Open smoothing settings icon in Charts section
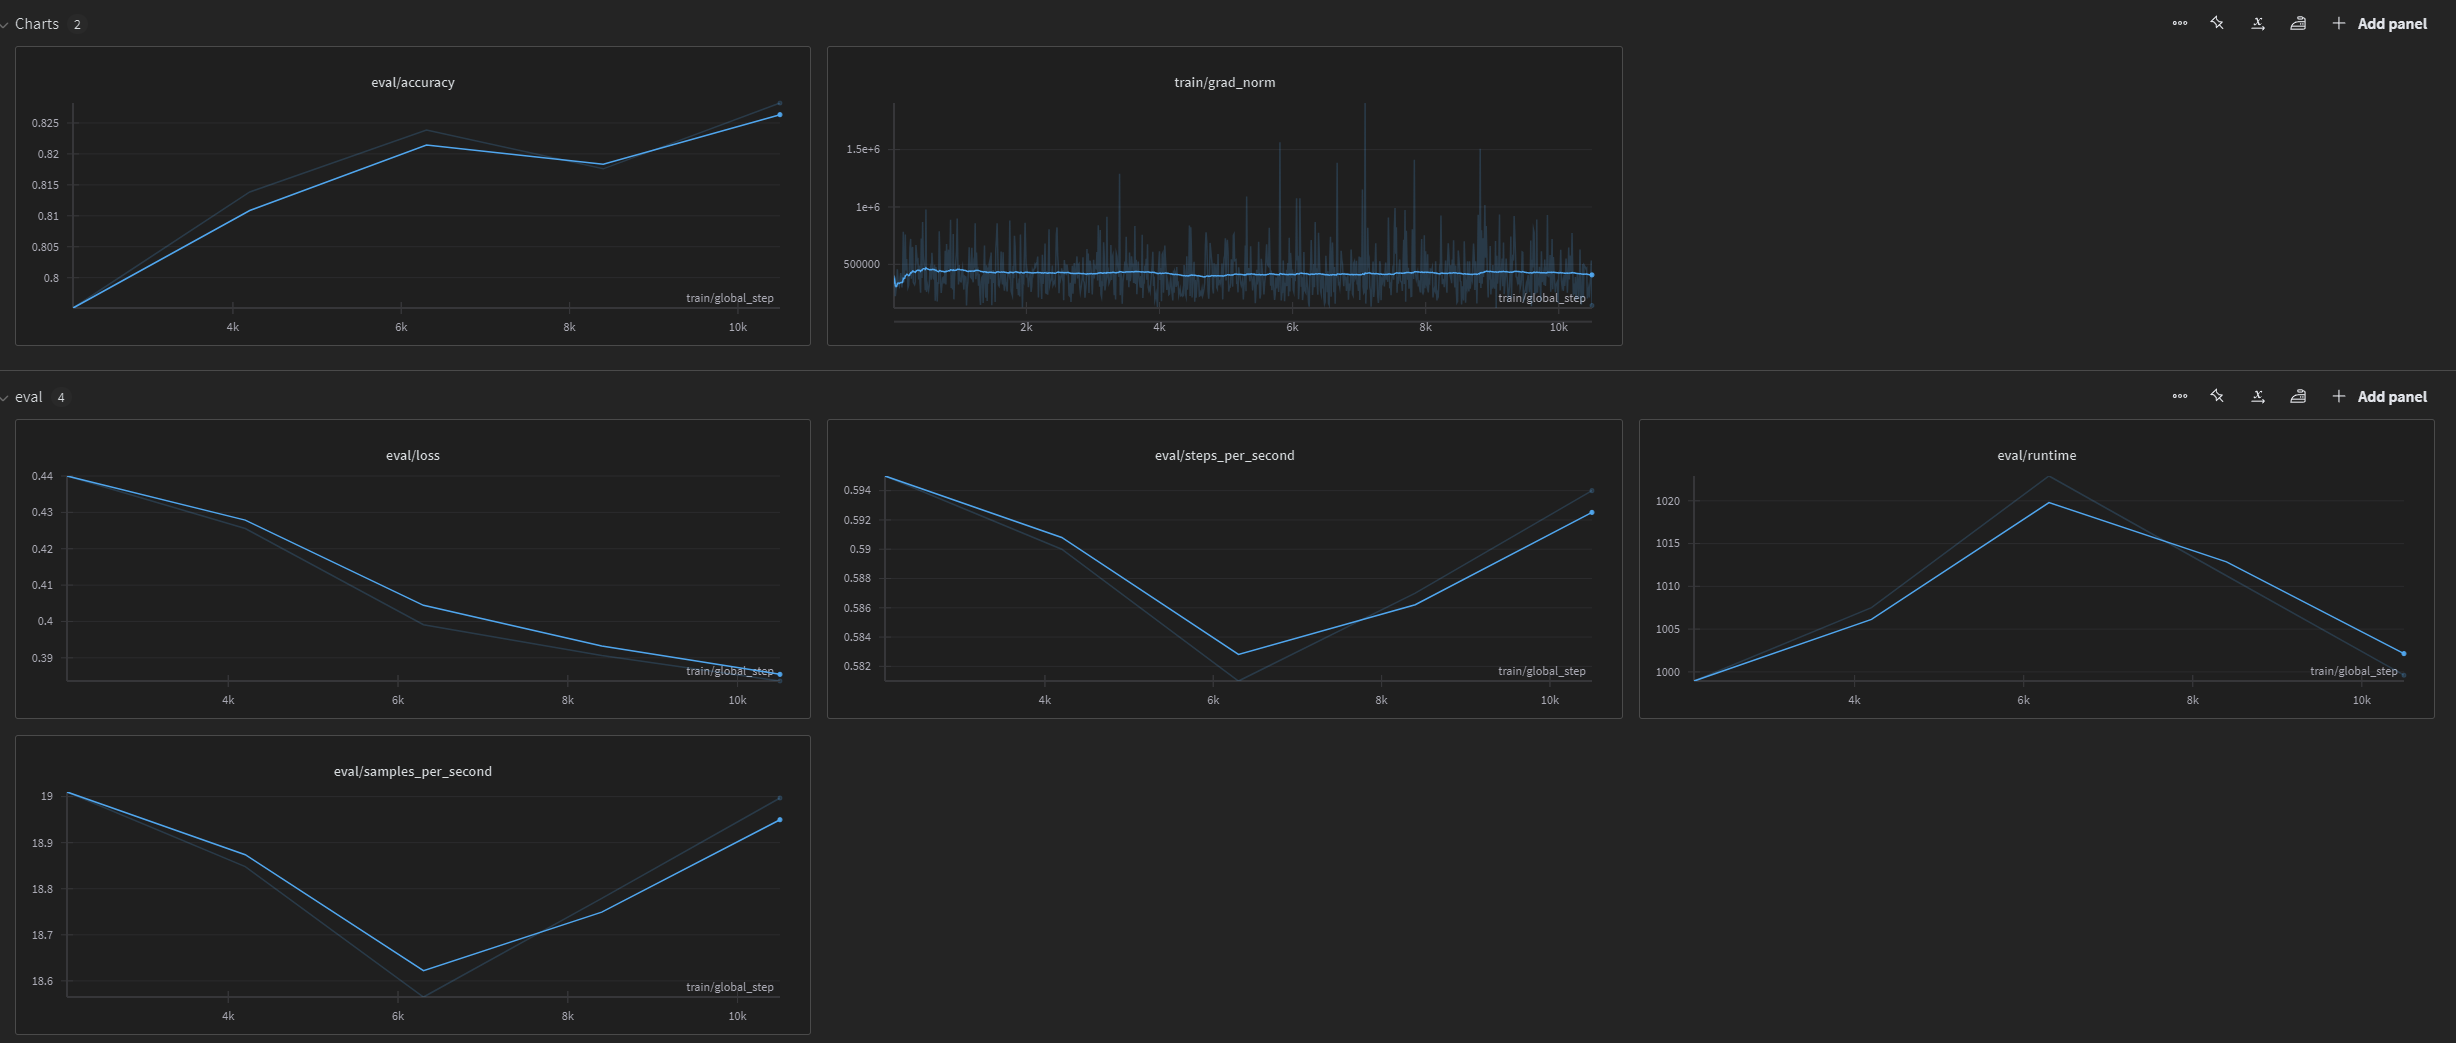Image resolution: width=2456 pixels, height=1043 pixels. (2298, 23)
